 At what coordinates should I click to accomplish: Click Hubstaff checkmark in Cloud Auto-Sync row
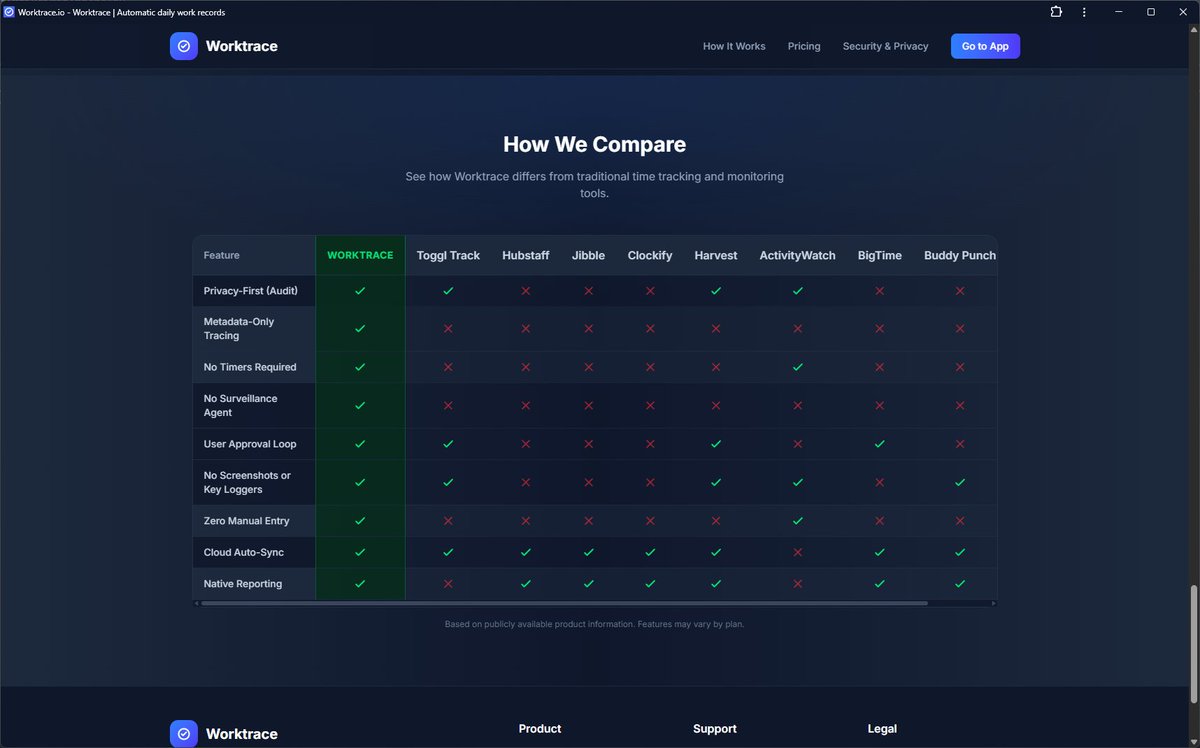pos(526,552)
